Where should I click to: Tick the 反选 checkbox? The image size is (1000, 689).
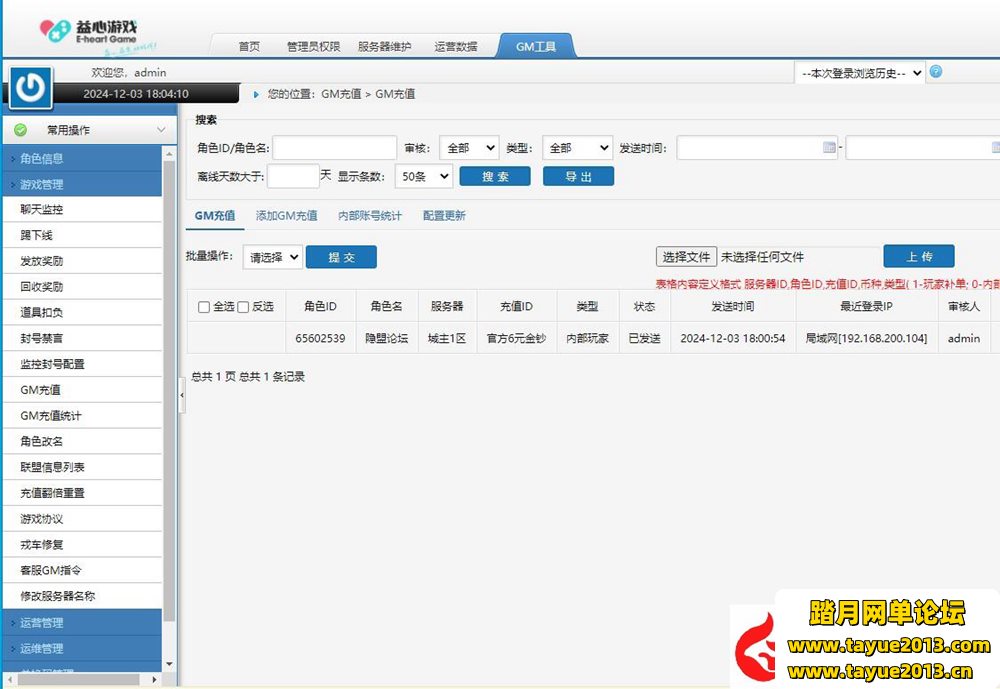click(243, 307)
